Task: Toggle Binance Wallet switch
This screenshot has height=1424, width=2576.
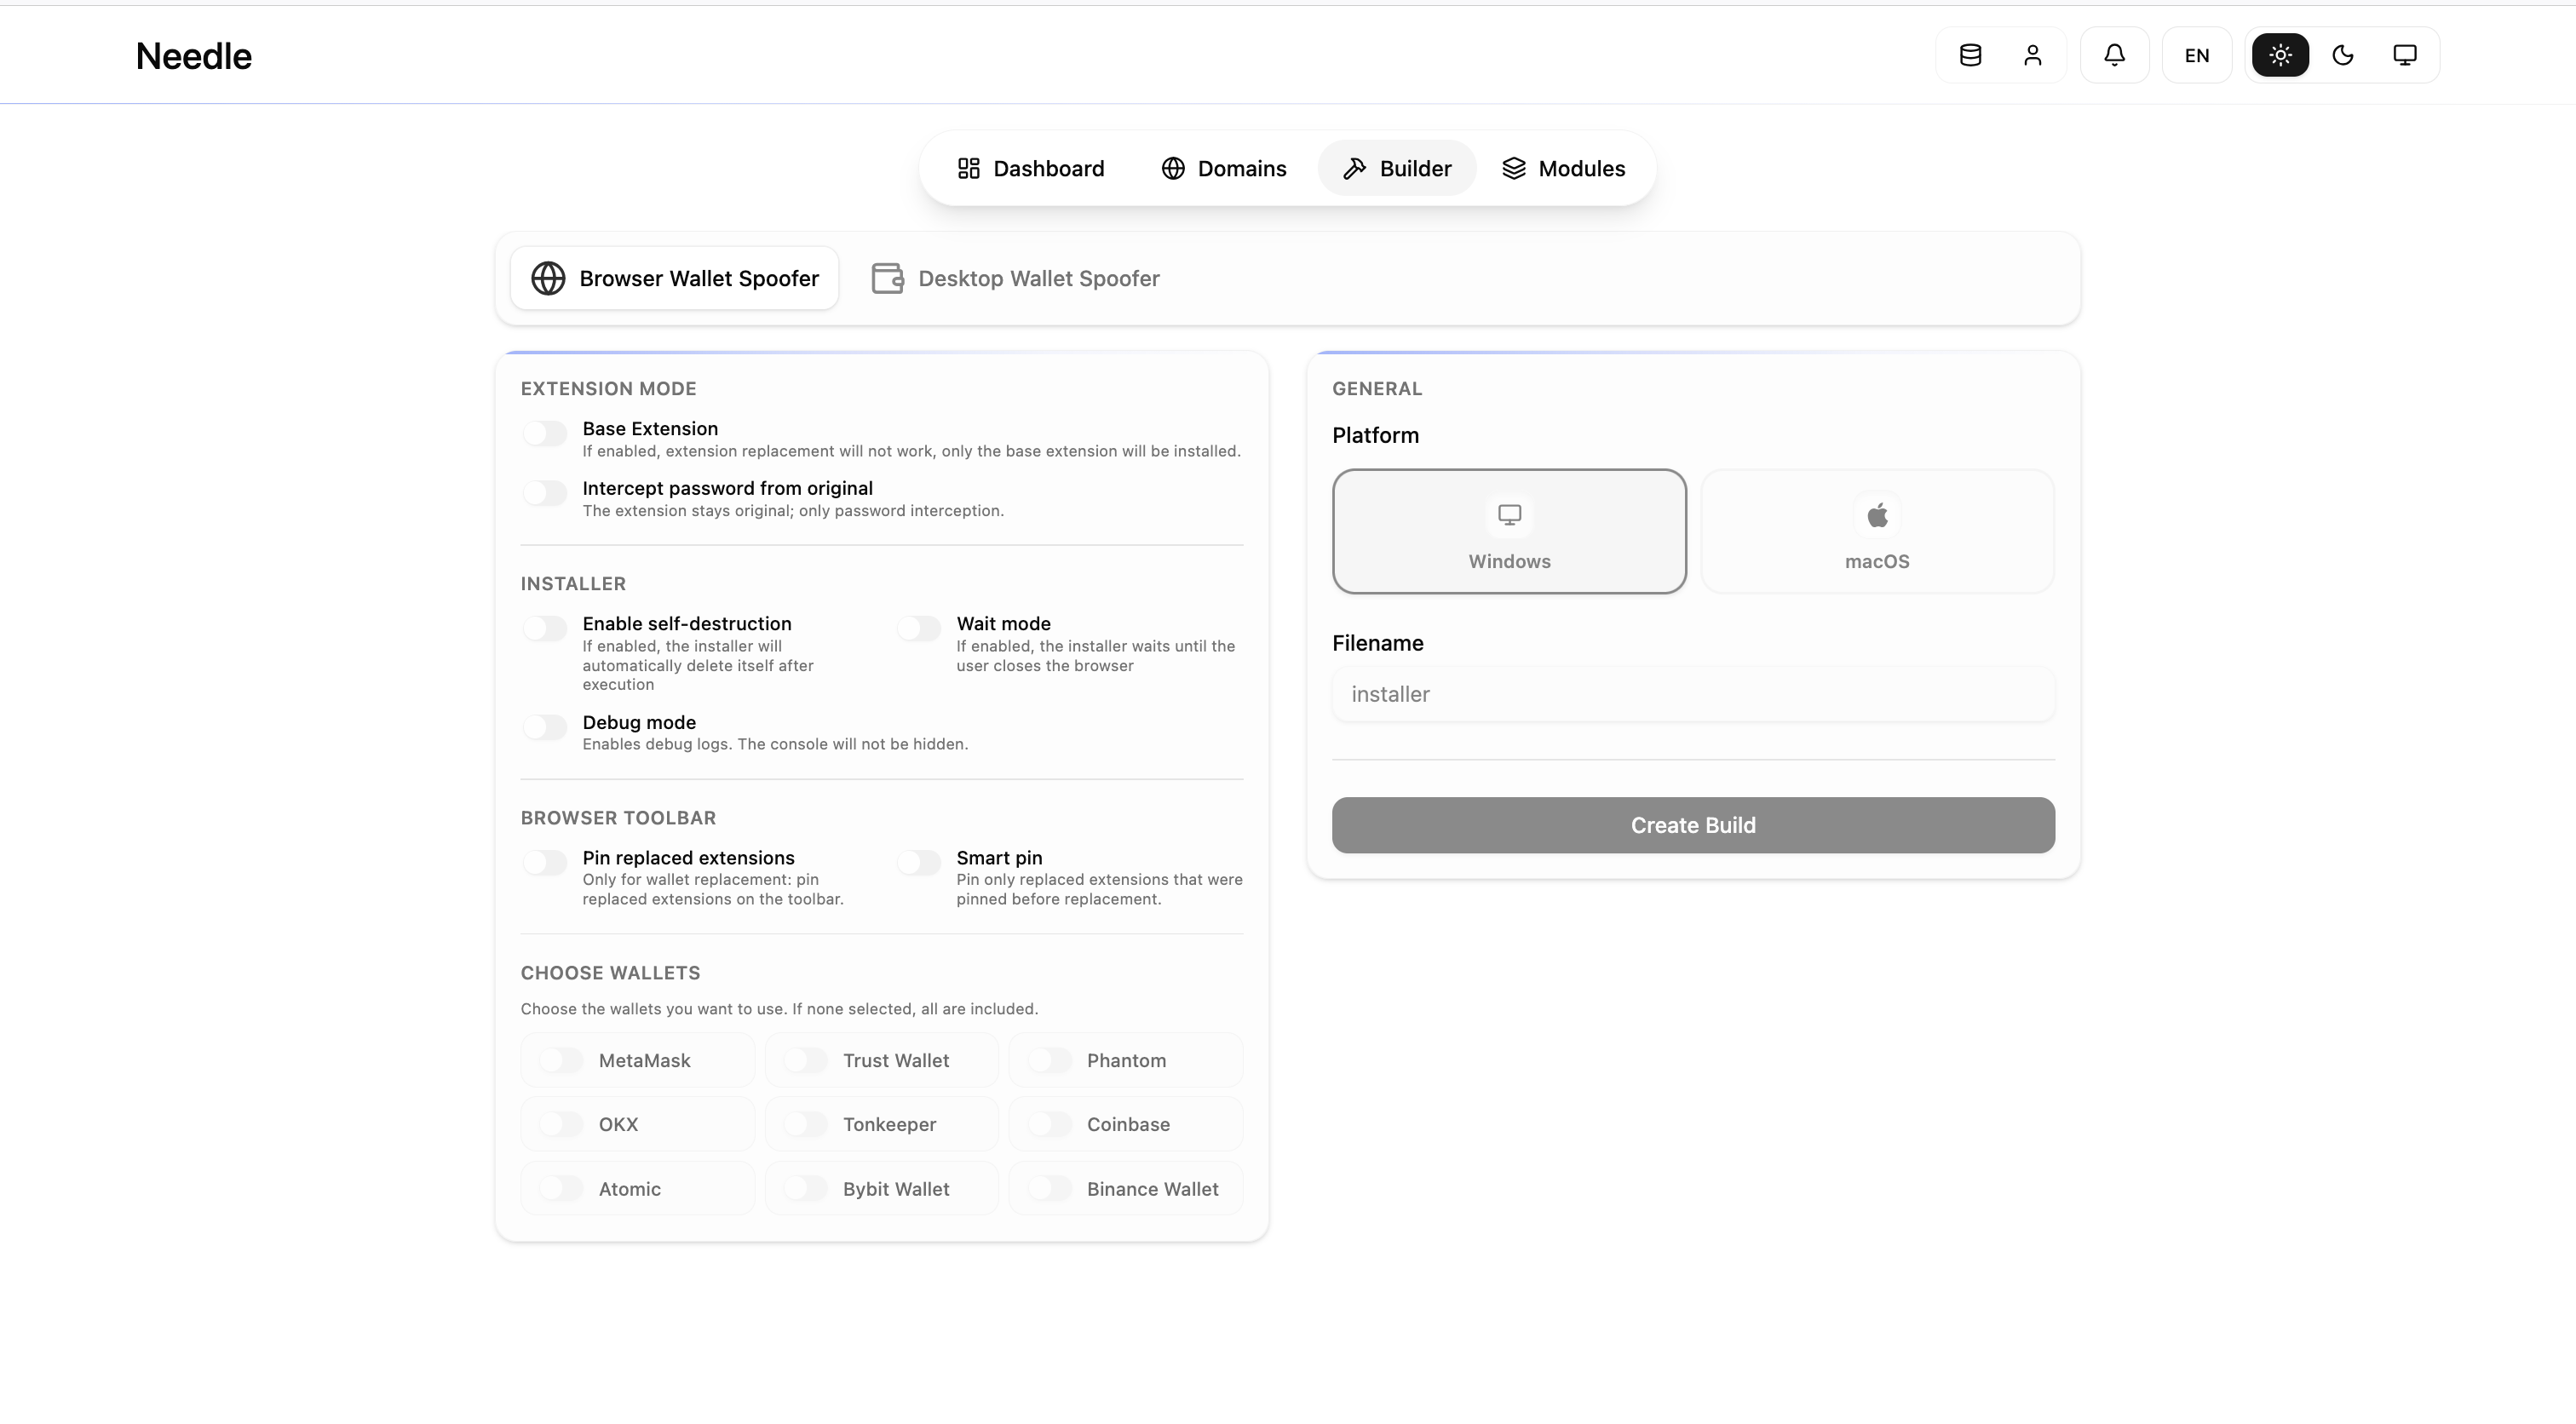Action: (x=1050, y=1188)
